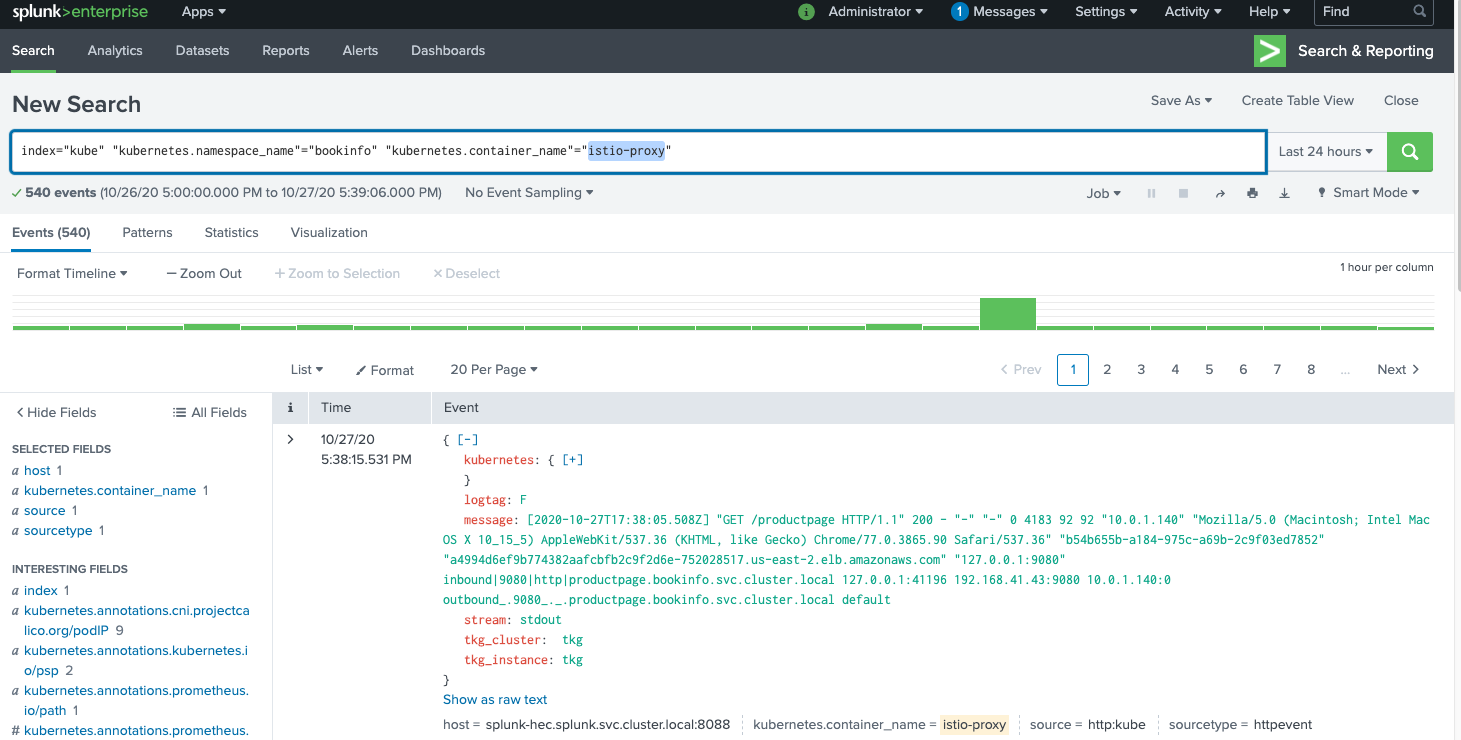This screenshot has height=740, width=1461.
Task: Export results with download icon
Action: click(1285, 193)
